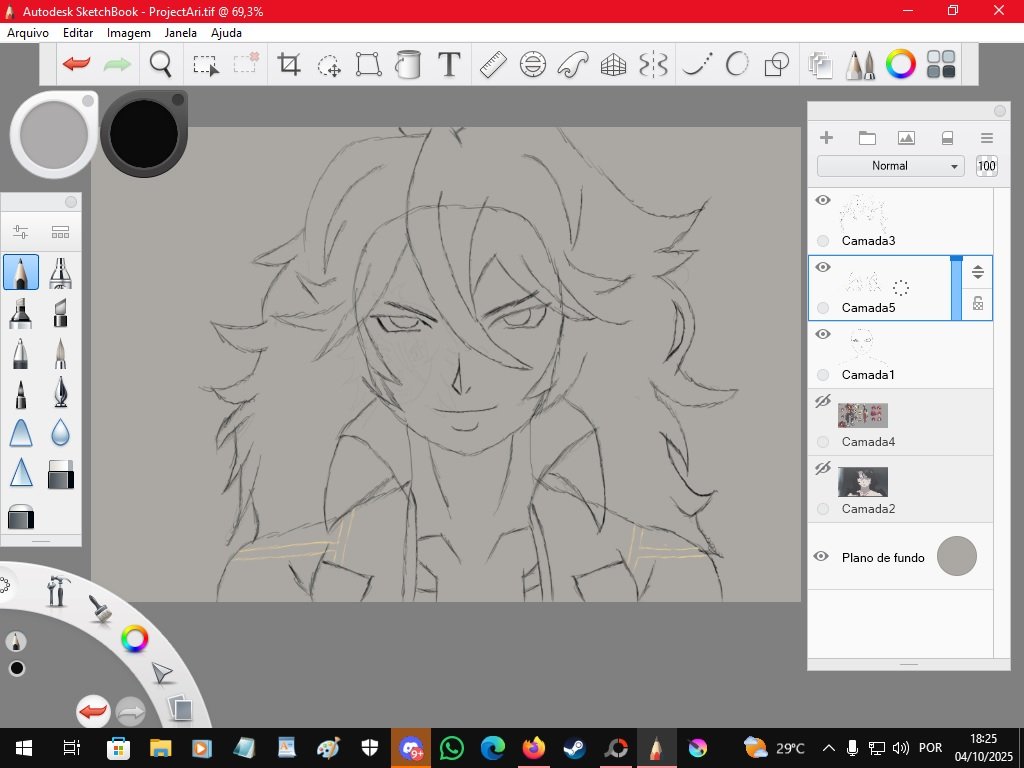Viewport: 1024px width, 768px height.
Task: Select the Flood Fill bucket tool
Action: pos(408,64)
